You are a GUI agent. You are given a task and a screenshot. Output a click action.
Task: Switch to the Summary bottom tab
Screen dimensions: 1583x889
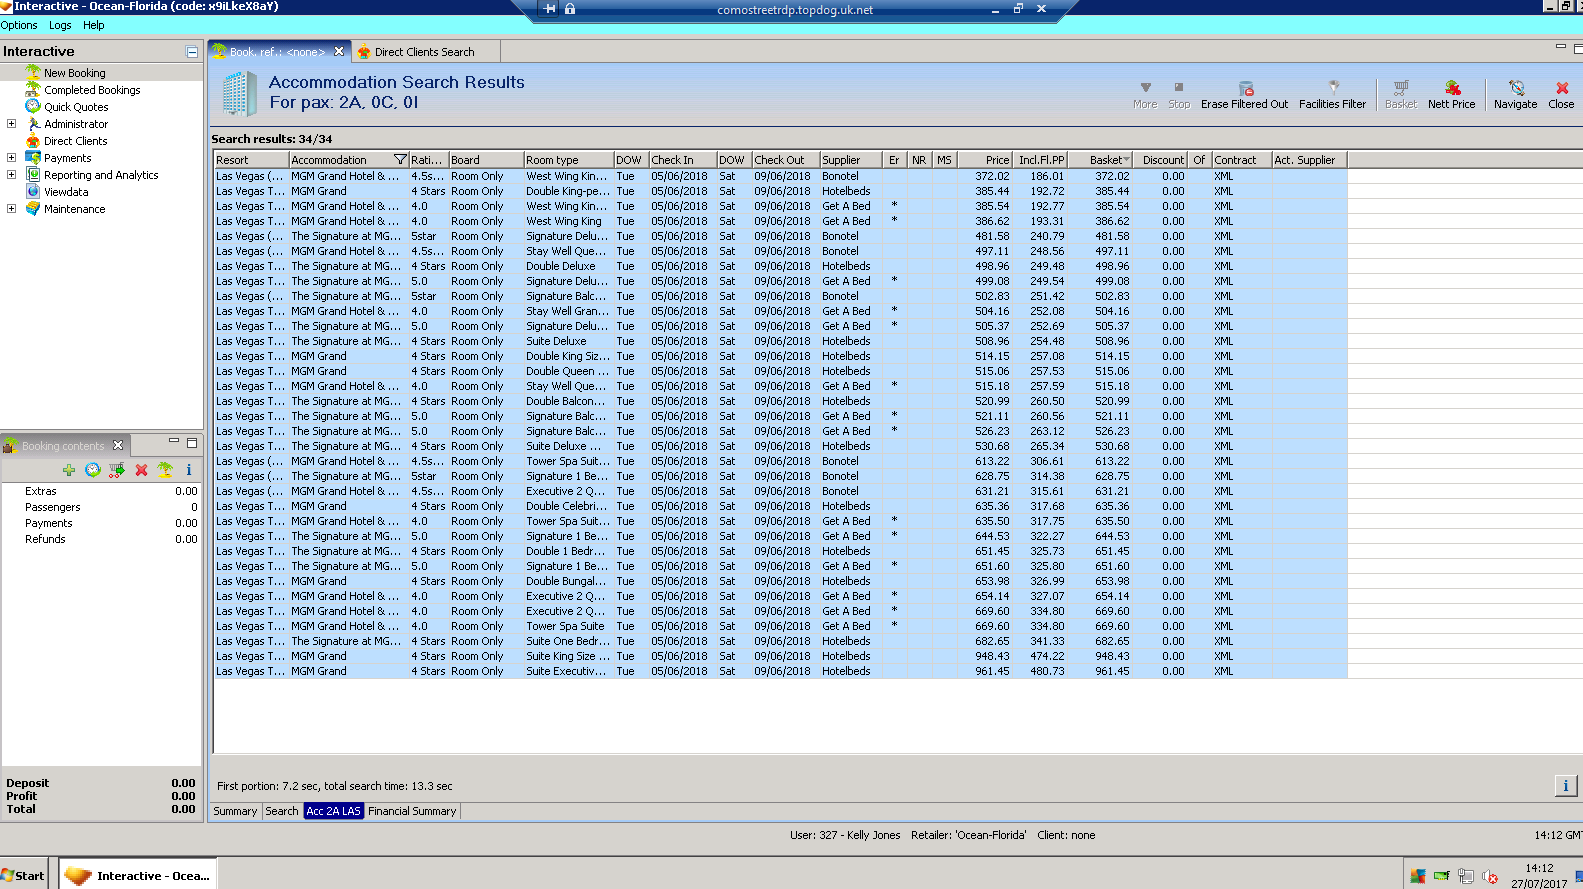(235, 811)
